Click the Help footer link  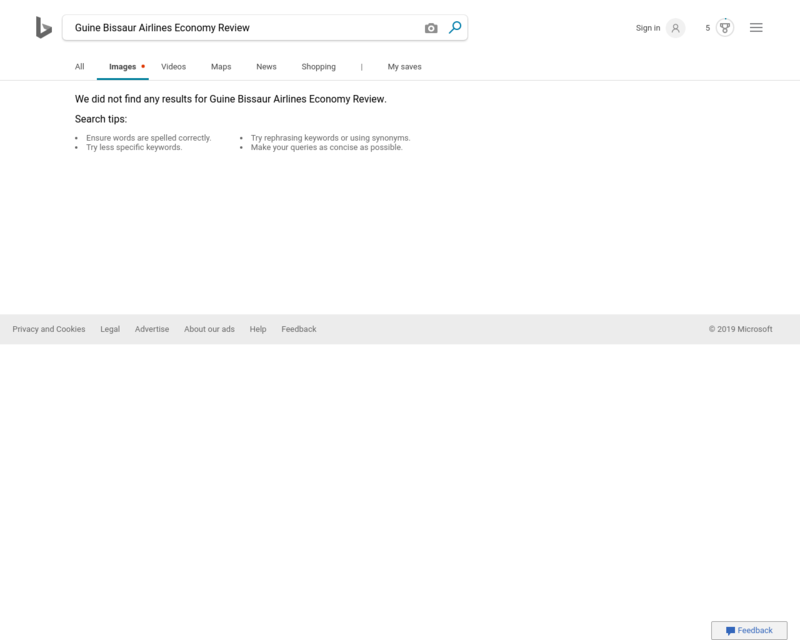pos(258,329)
